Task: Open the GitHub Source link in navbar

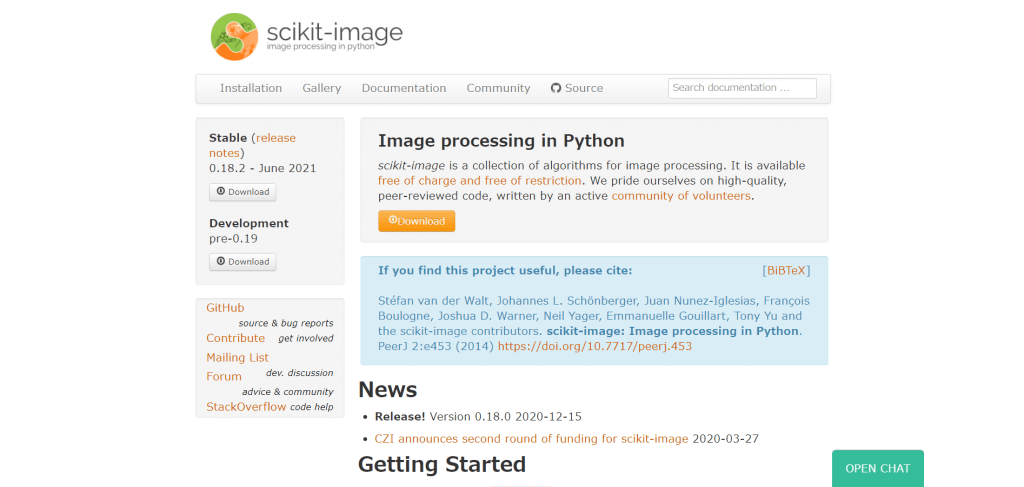Action: click(x=577, y=88)
